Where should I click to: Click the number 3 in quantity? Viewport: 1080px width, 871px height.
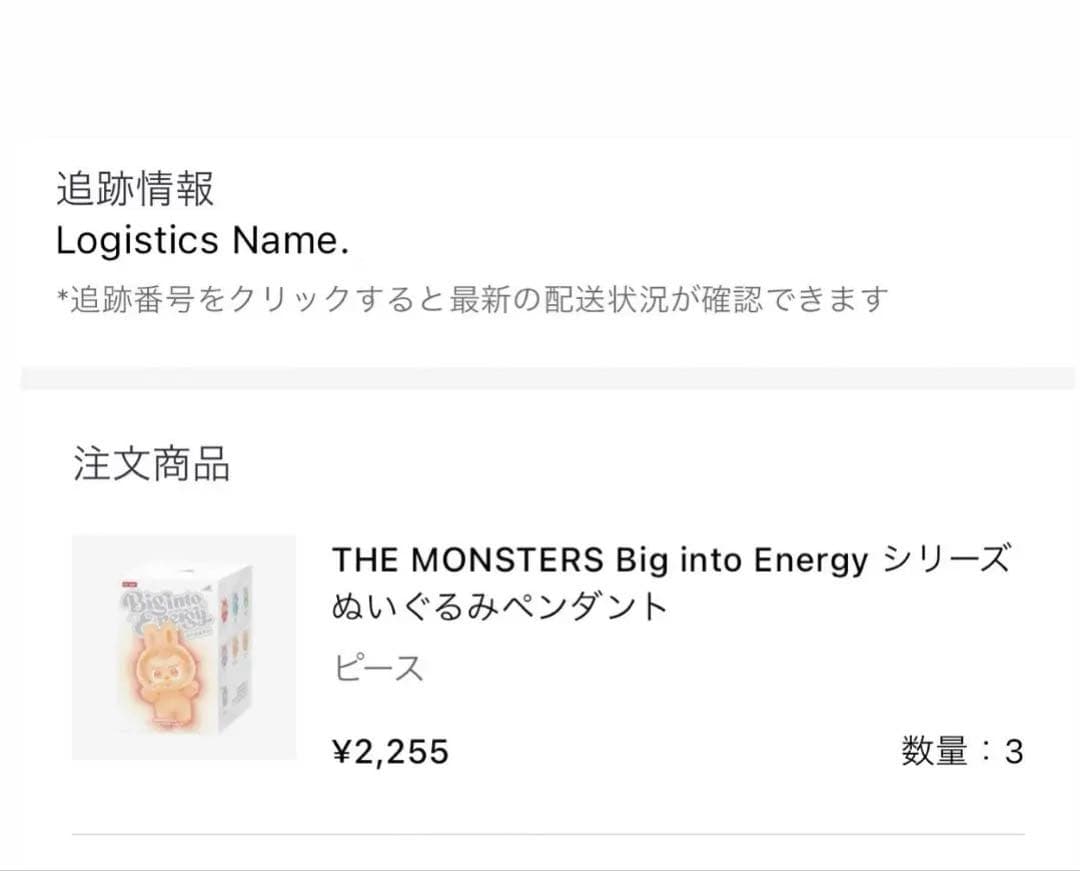pyautogui.click(x=1014, y=752)
